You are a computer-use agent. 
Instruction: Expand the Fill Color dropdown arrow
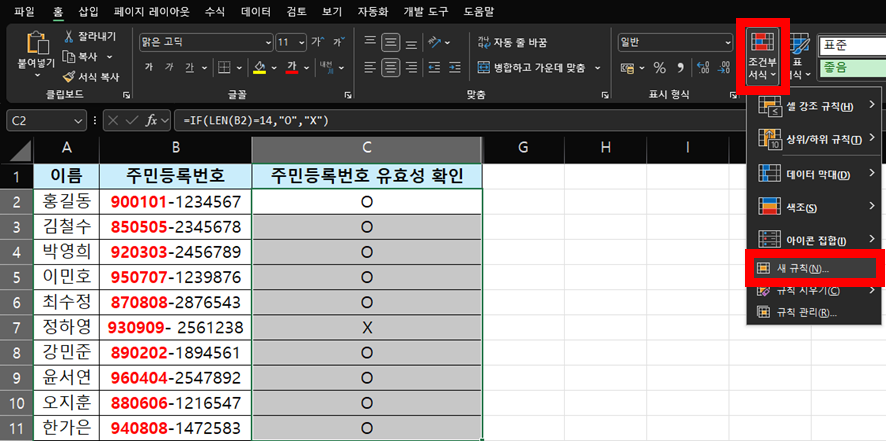(274, 68)
